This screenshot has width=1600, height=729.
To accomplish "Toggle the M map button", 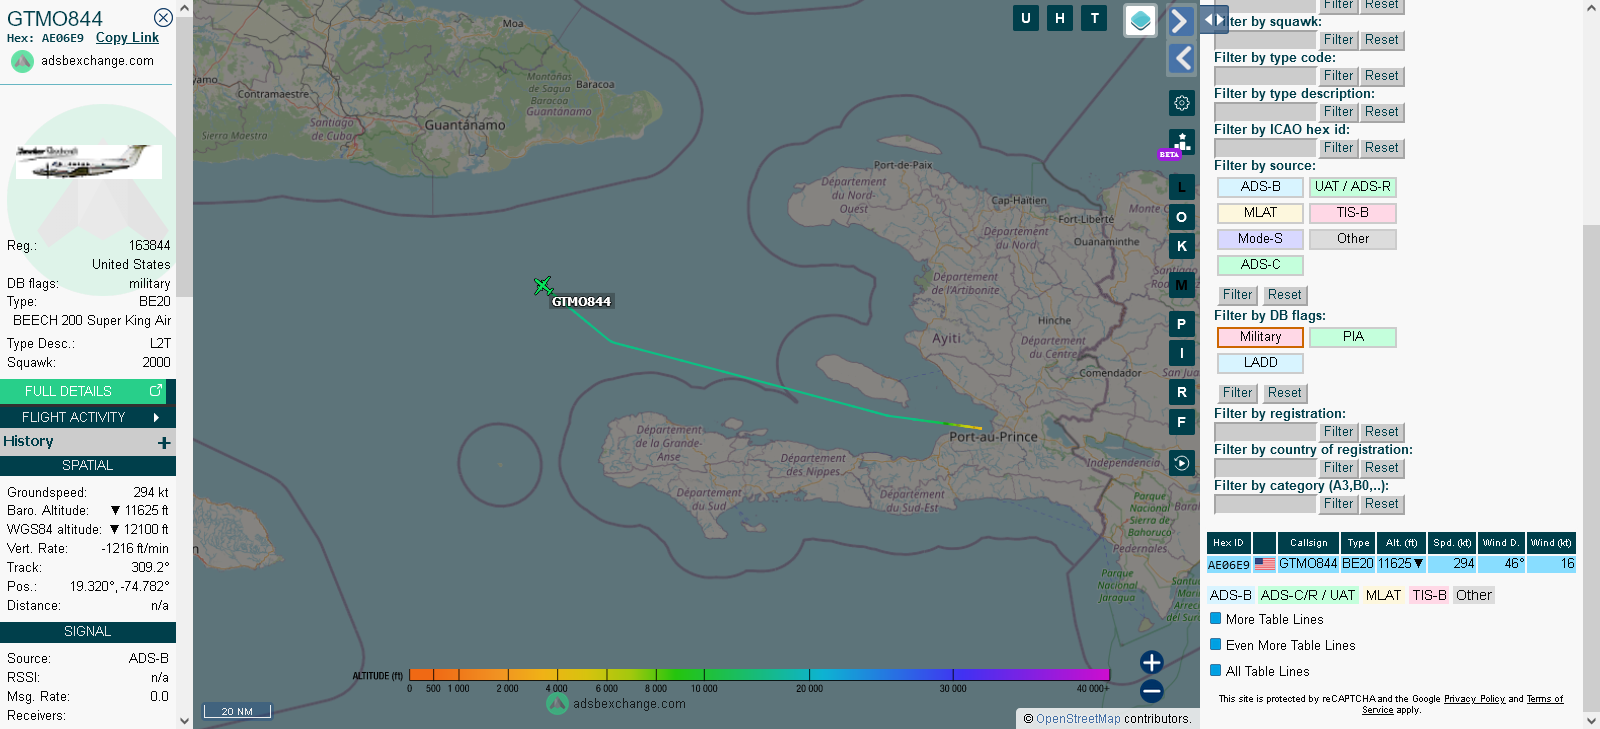I will coord(1182,285).
